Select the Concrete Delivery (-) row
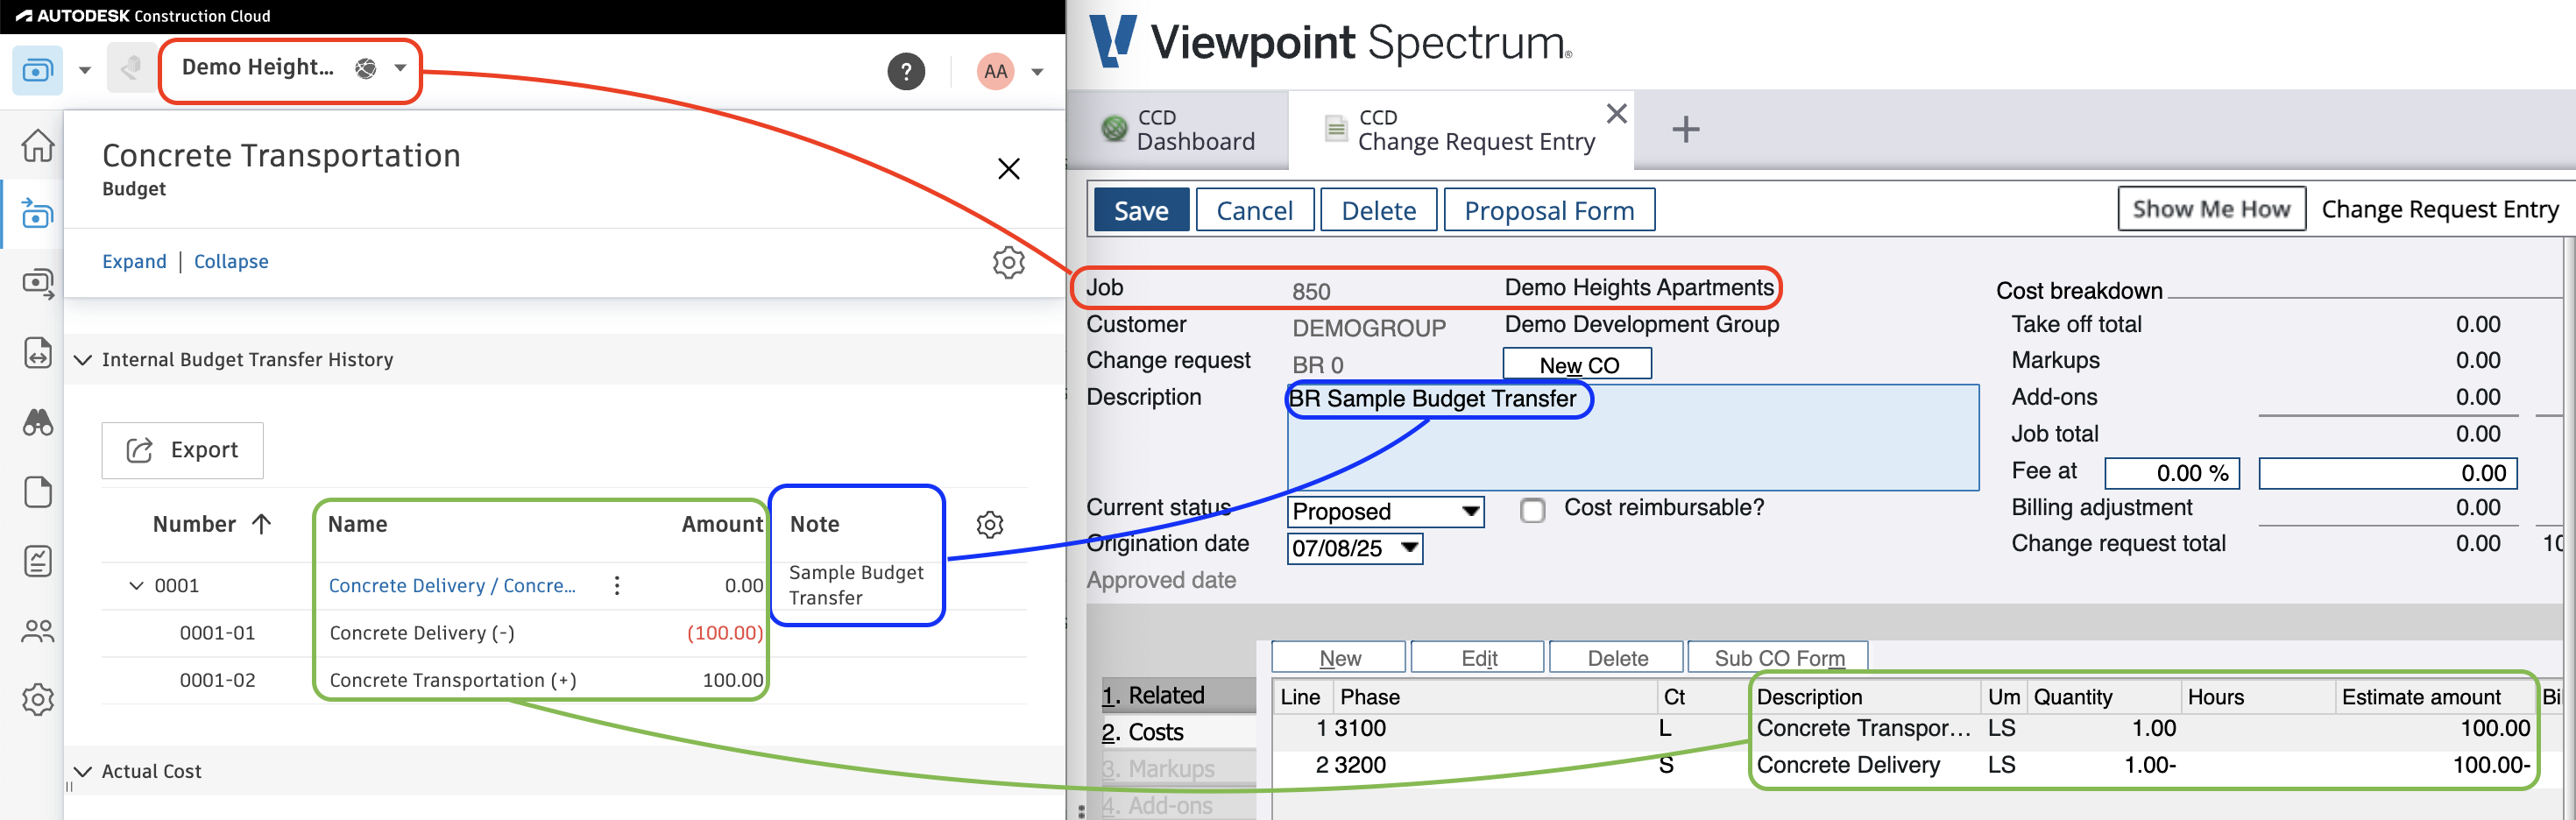 pyautogui.click(x=565, y=633)
